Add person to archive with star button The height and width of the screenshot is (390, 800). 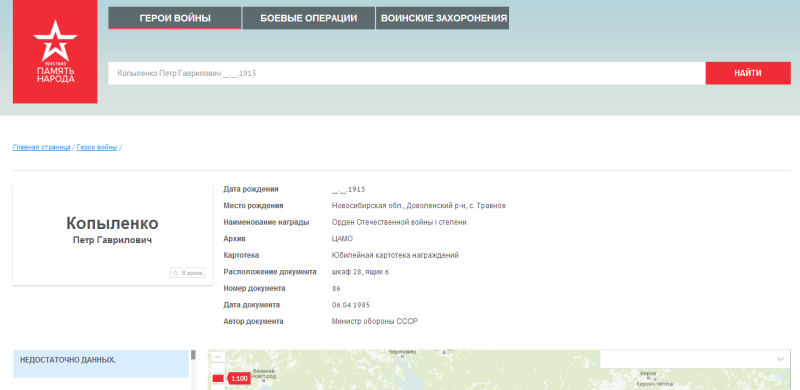(188, 273)
